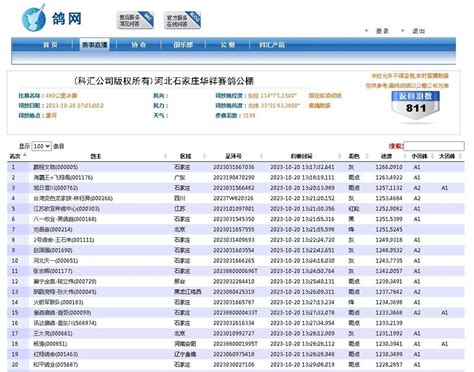Go to the 首页 menu item
The image size is (474, 372).
tap(50, 45)
